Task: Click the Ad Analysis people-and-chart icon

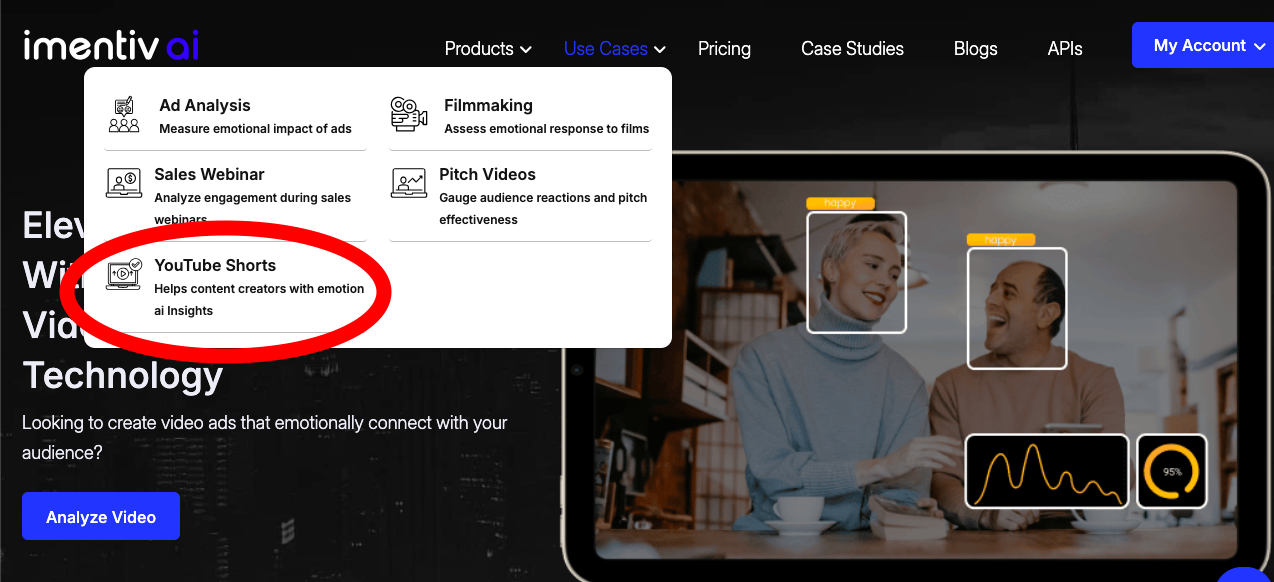Action: (124, 115)
